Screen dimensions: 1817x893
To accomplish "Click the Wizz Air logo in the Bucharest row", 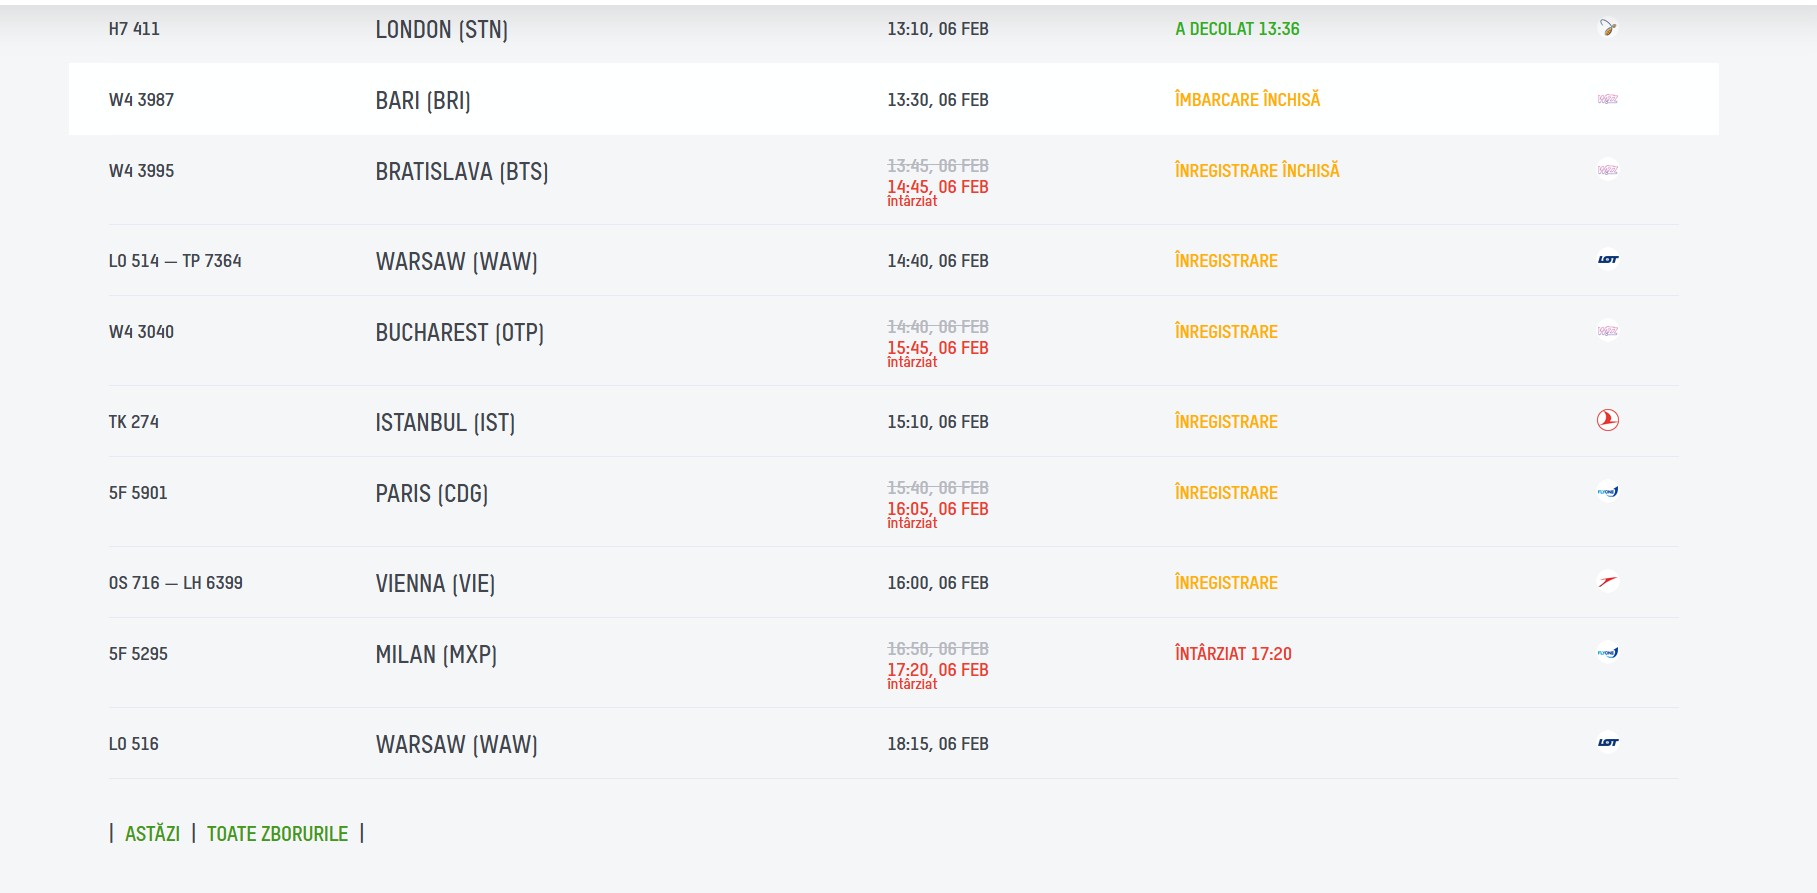I will pos(1607,331).
